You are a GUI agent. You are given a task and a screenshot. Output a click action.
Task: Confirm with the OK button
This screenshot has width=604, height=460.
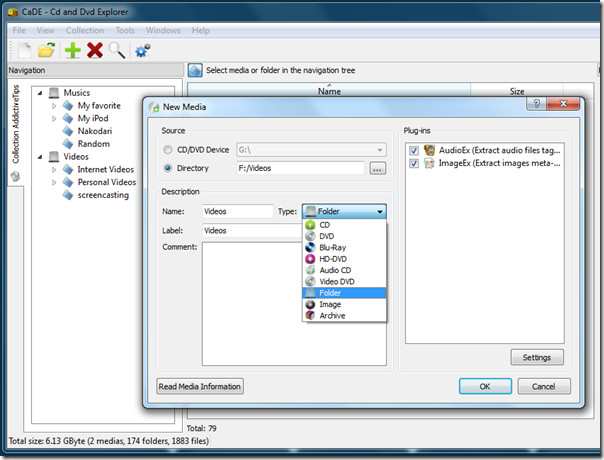click(485, 386)
